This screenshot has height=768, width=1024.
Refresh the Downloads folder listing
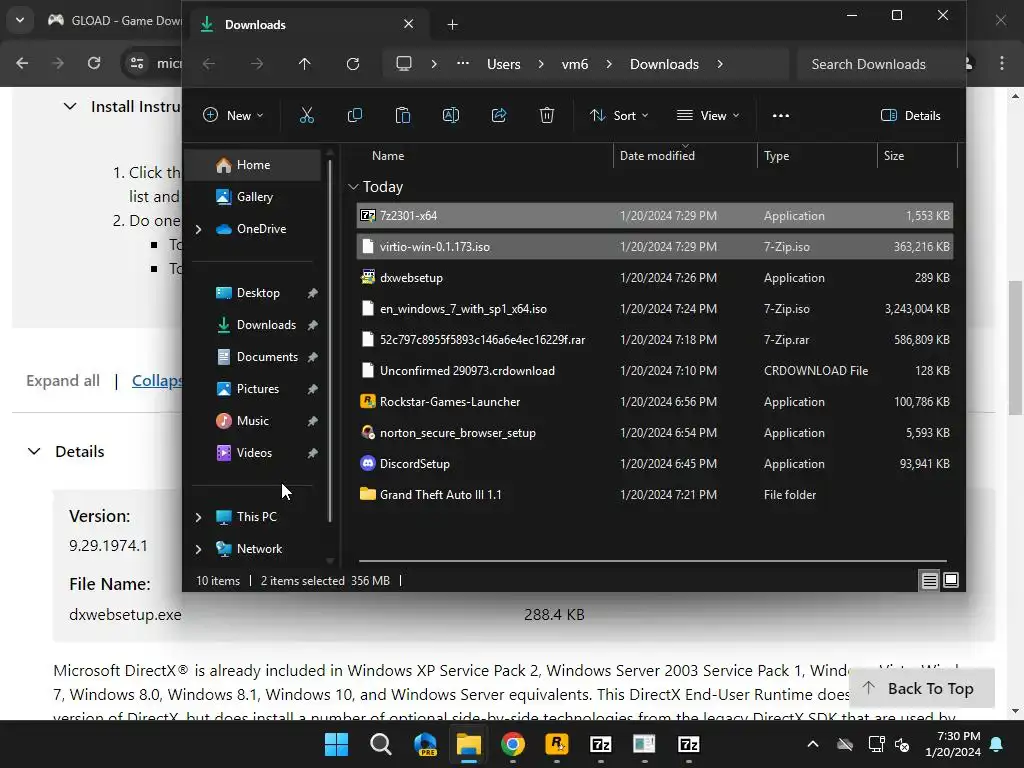[353, 64]
